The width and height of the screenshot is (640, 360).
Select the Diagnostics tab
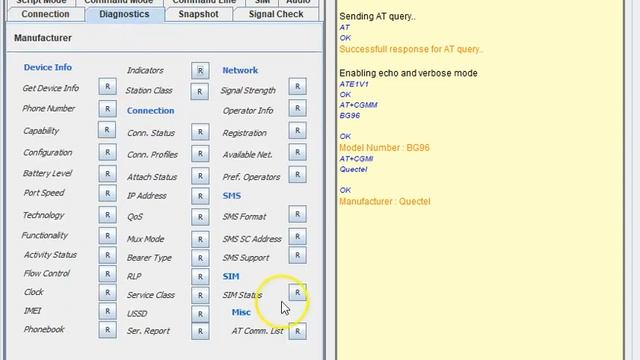124,14
